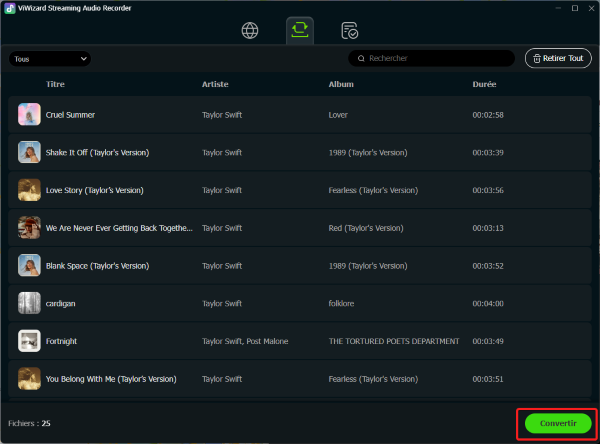
Task: Click THE TORTURED POETS DEPARTMENT album cell
Action: pyautogui.click(x=394, y=341)
